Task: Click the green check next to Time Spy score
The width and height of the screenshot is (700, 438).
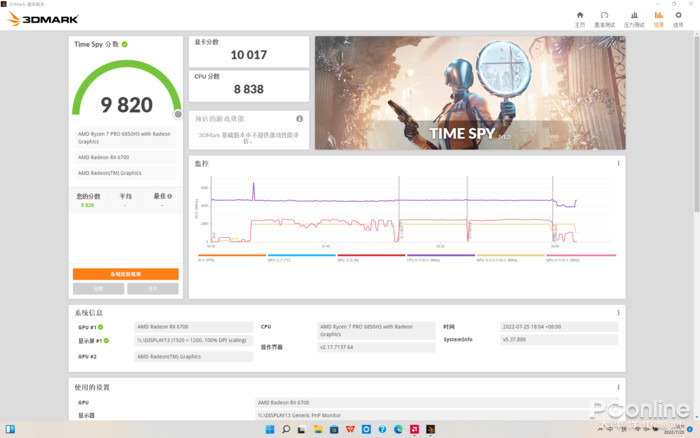Action: point(125,44)
